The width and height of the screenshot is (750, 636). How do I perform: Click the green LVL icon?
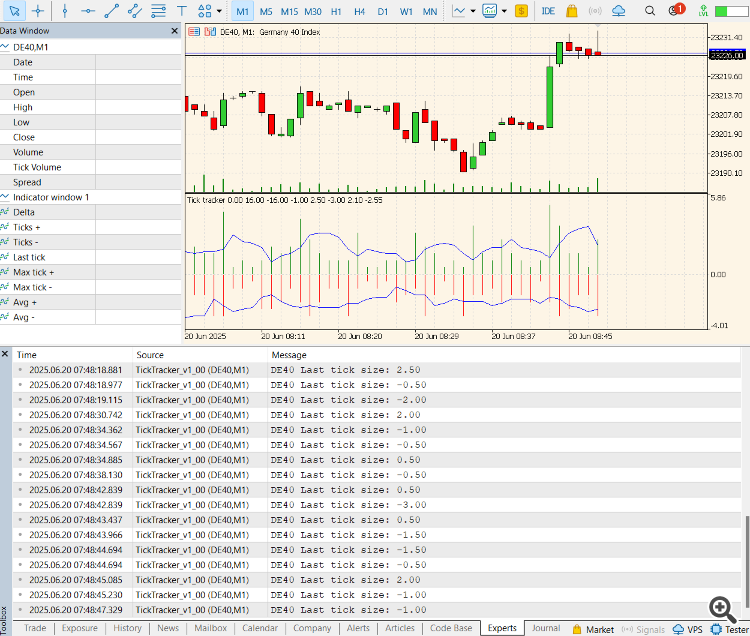pos(703,11)
